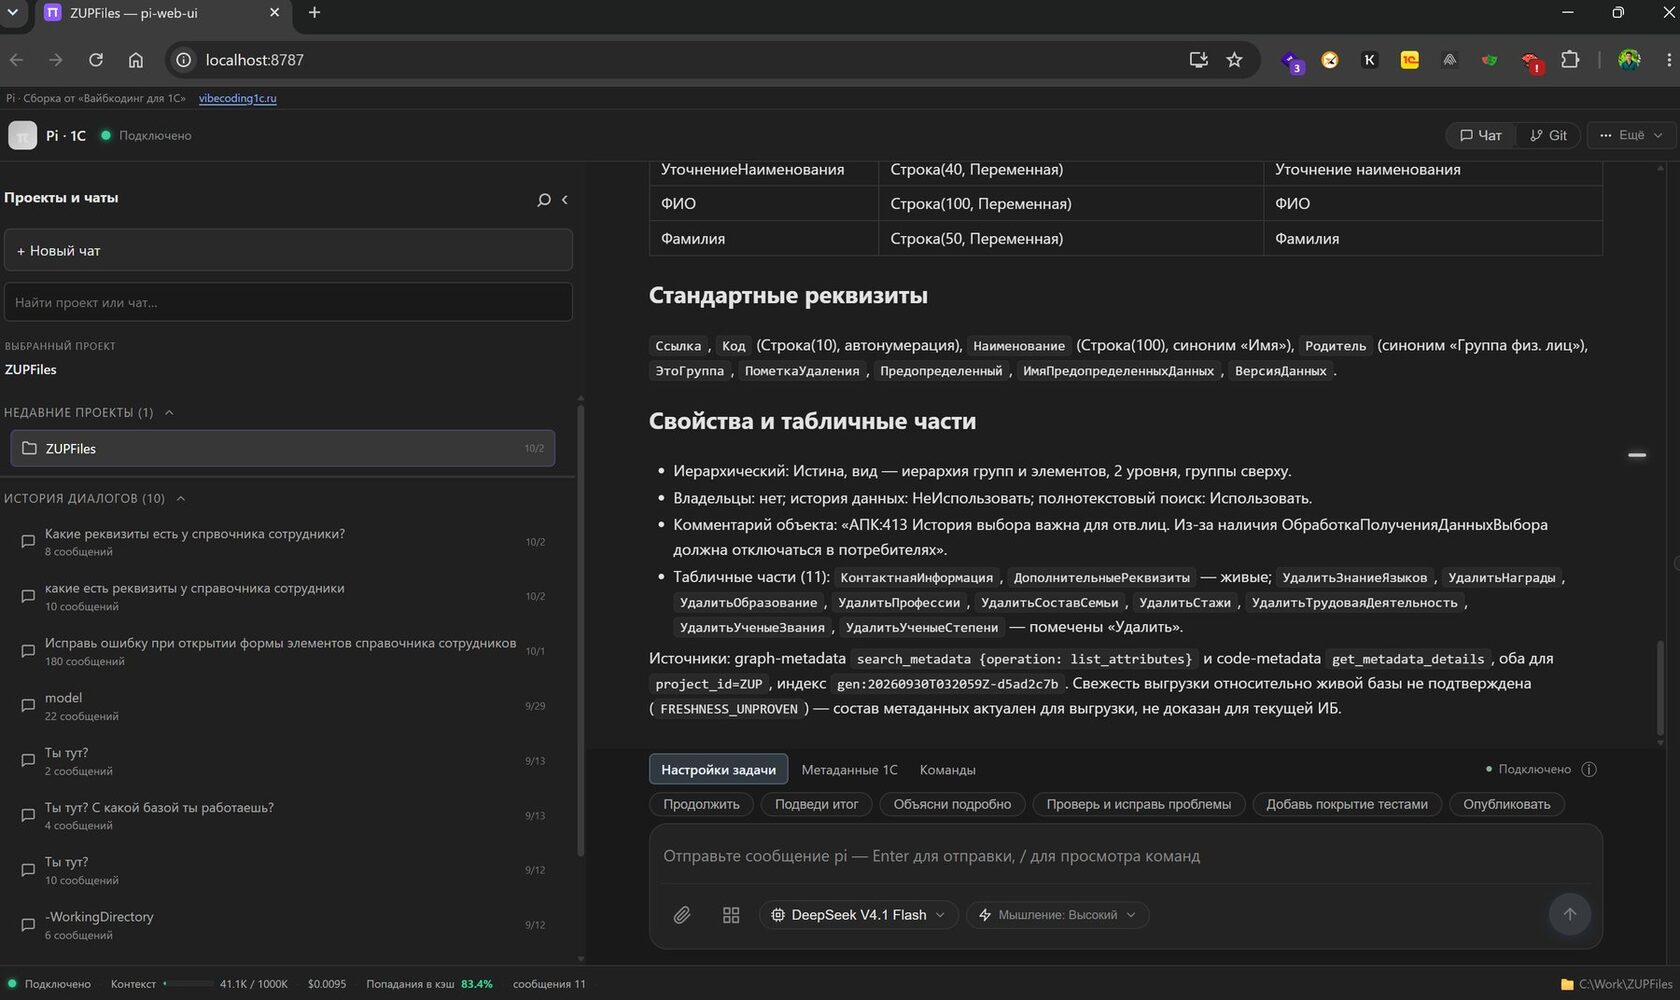1680x1000 pixels.
Task: Click the C:\Work\ZUPFiles folder path in status bar
Action: coord(1616,984)
